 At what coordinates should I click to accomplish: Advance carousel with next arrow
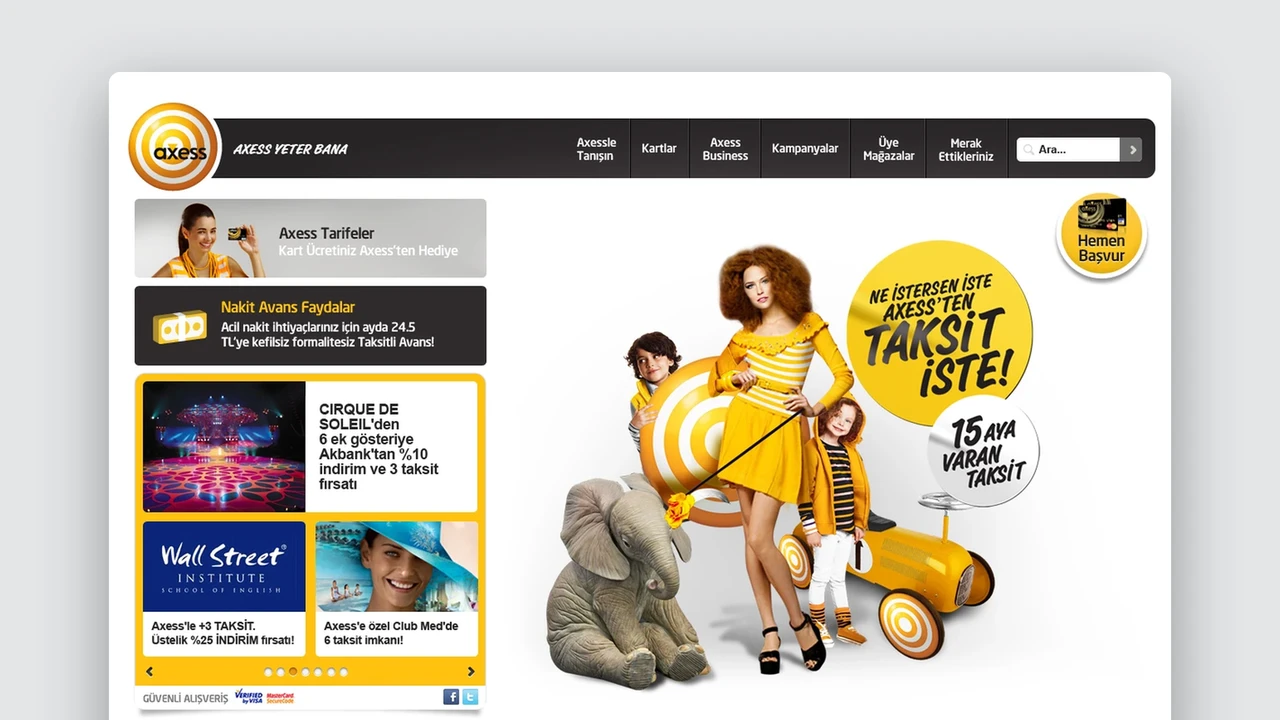click(x=471, y=672)
